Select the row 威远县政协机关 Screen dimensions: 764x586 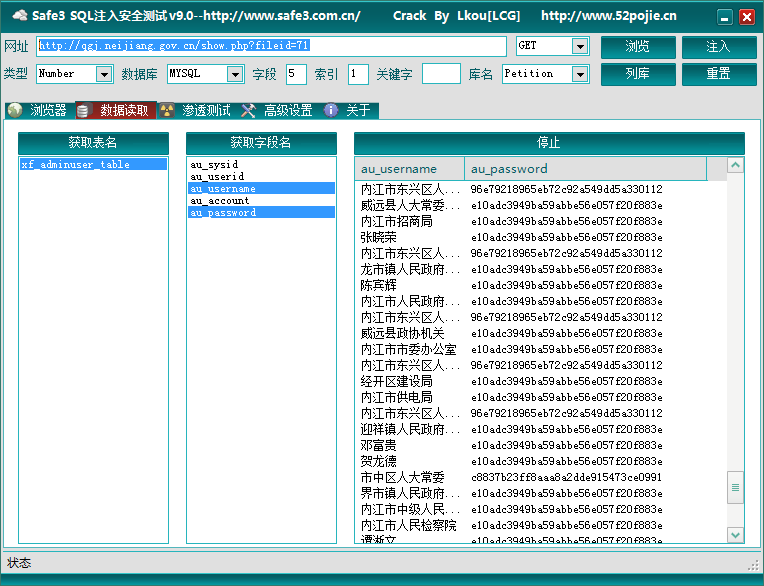click(540, 333)
